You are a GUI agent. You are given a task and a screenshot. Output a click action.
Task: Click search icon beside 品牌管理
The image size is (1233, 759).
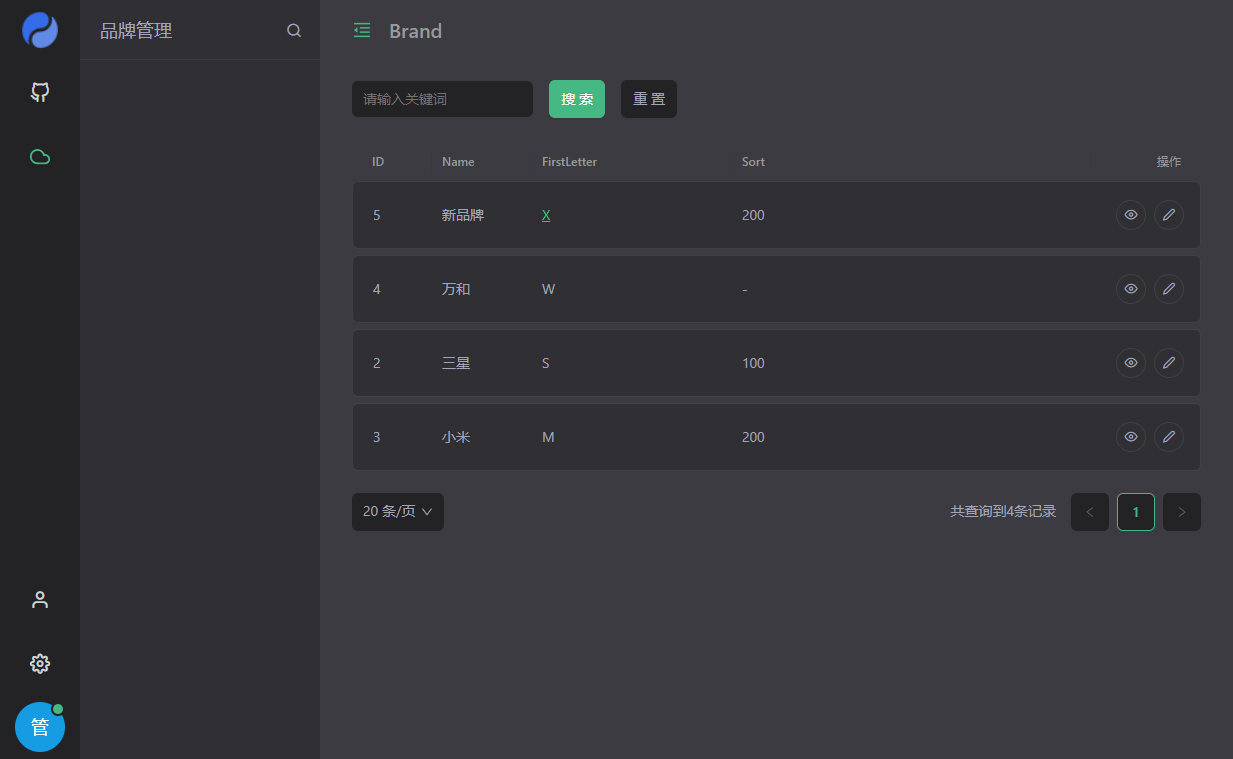(294, 31)
